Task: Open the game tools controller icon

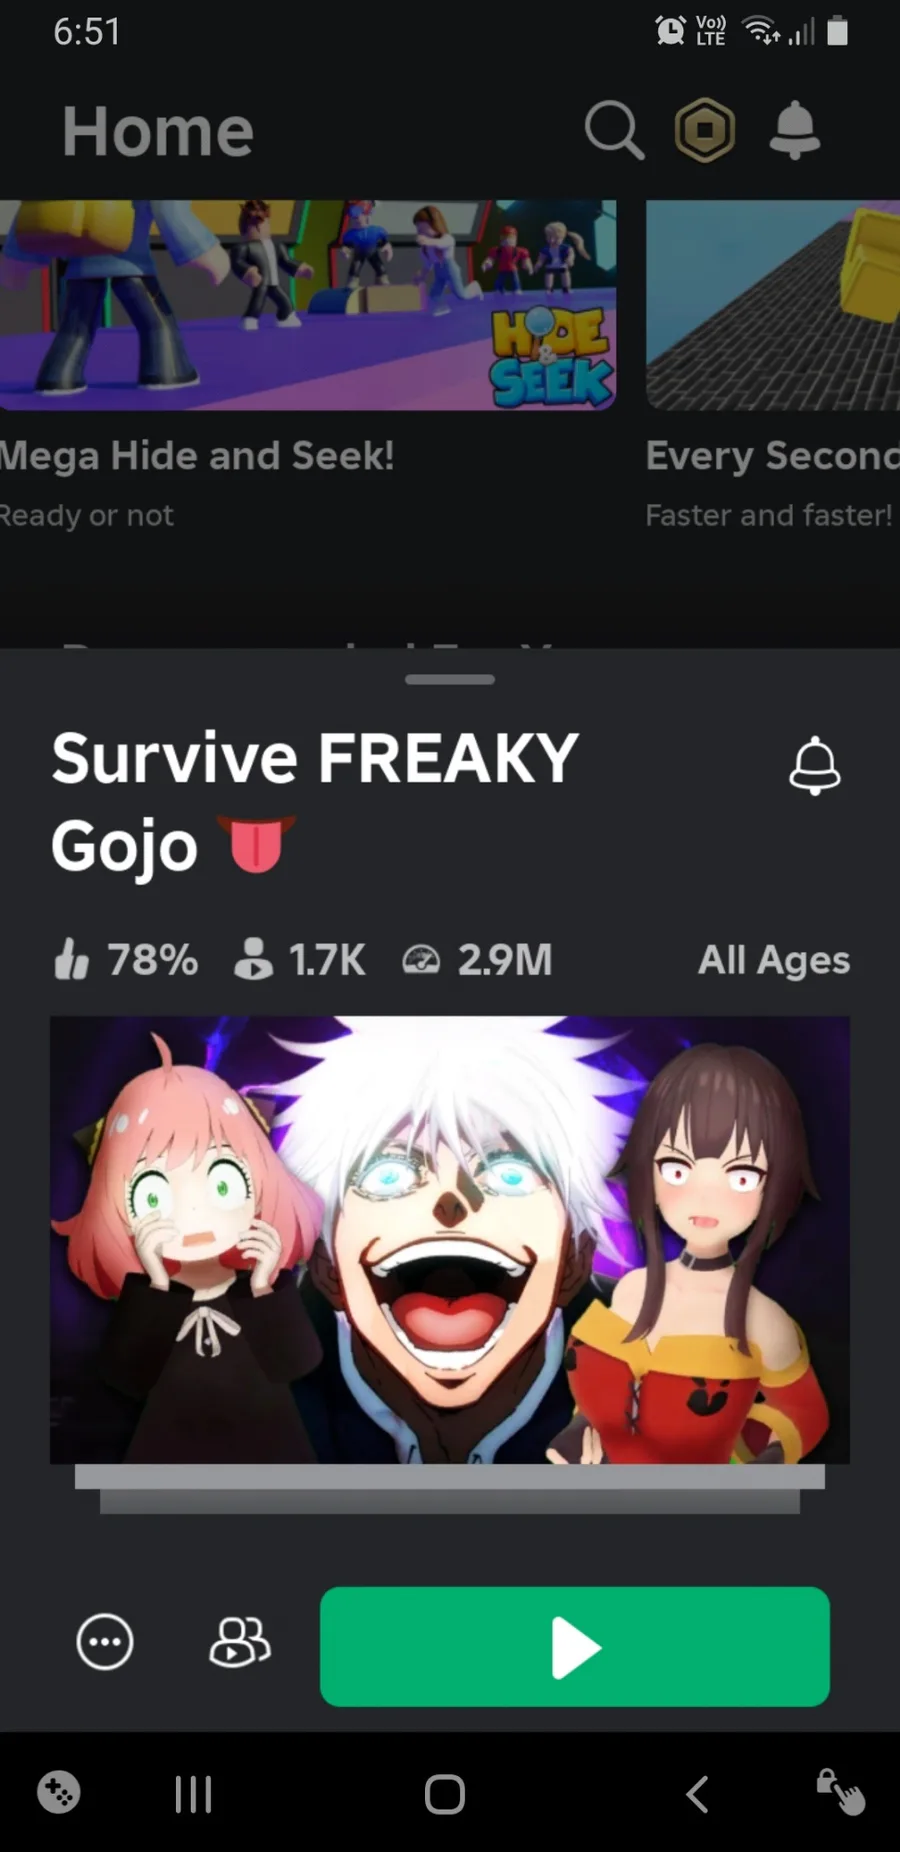Action: tap(59, 1792)
